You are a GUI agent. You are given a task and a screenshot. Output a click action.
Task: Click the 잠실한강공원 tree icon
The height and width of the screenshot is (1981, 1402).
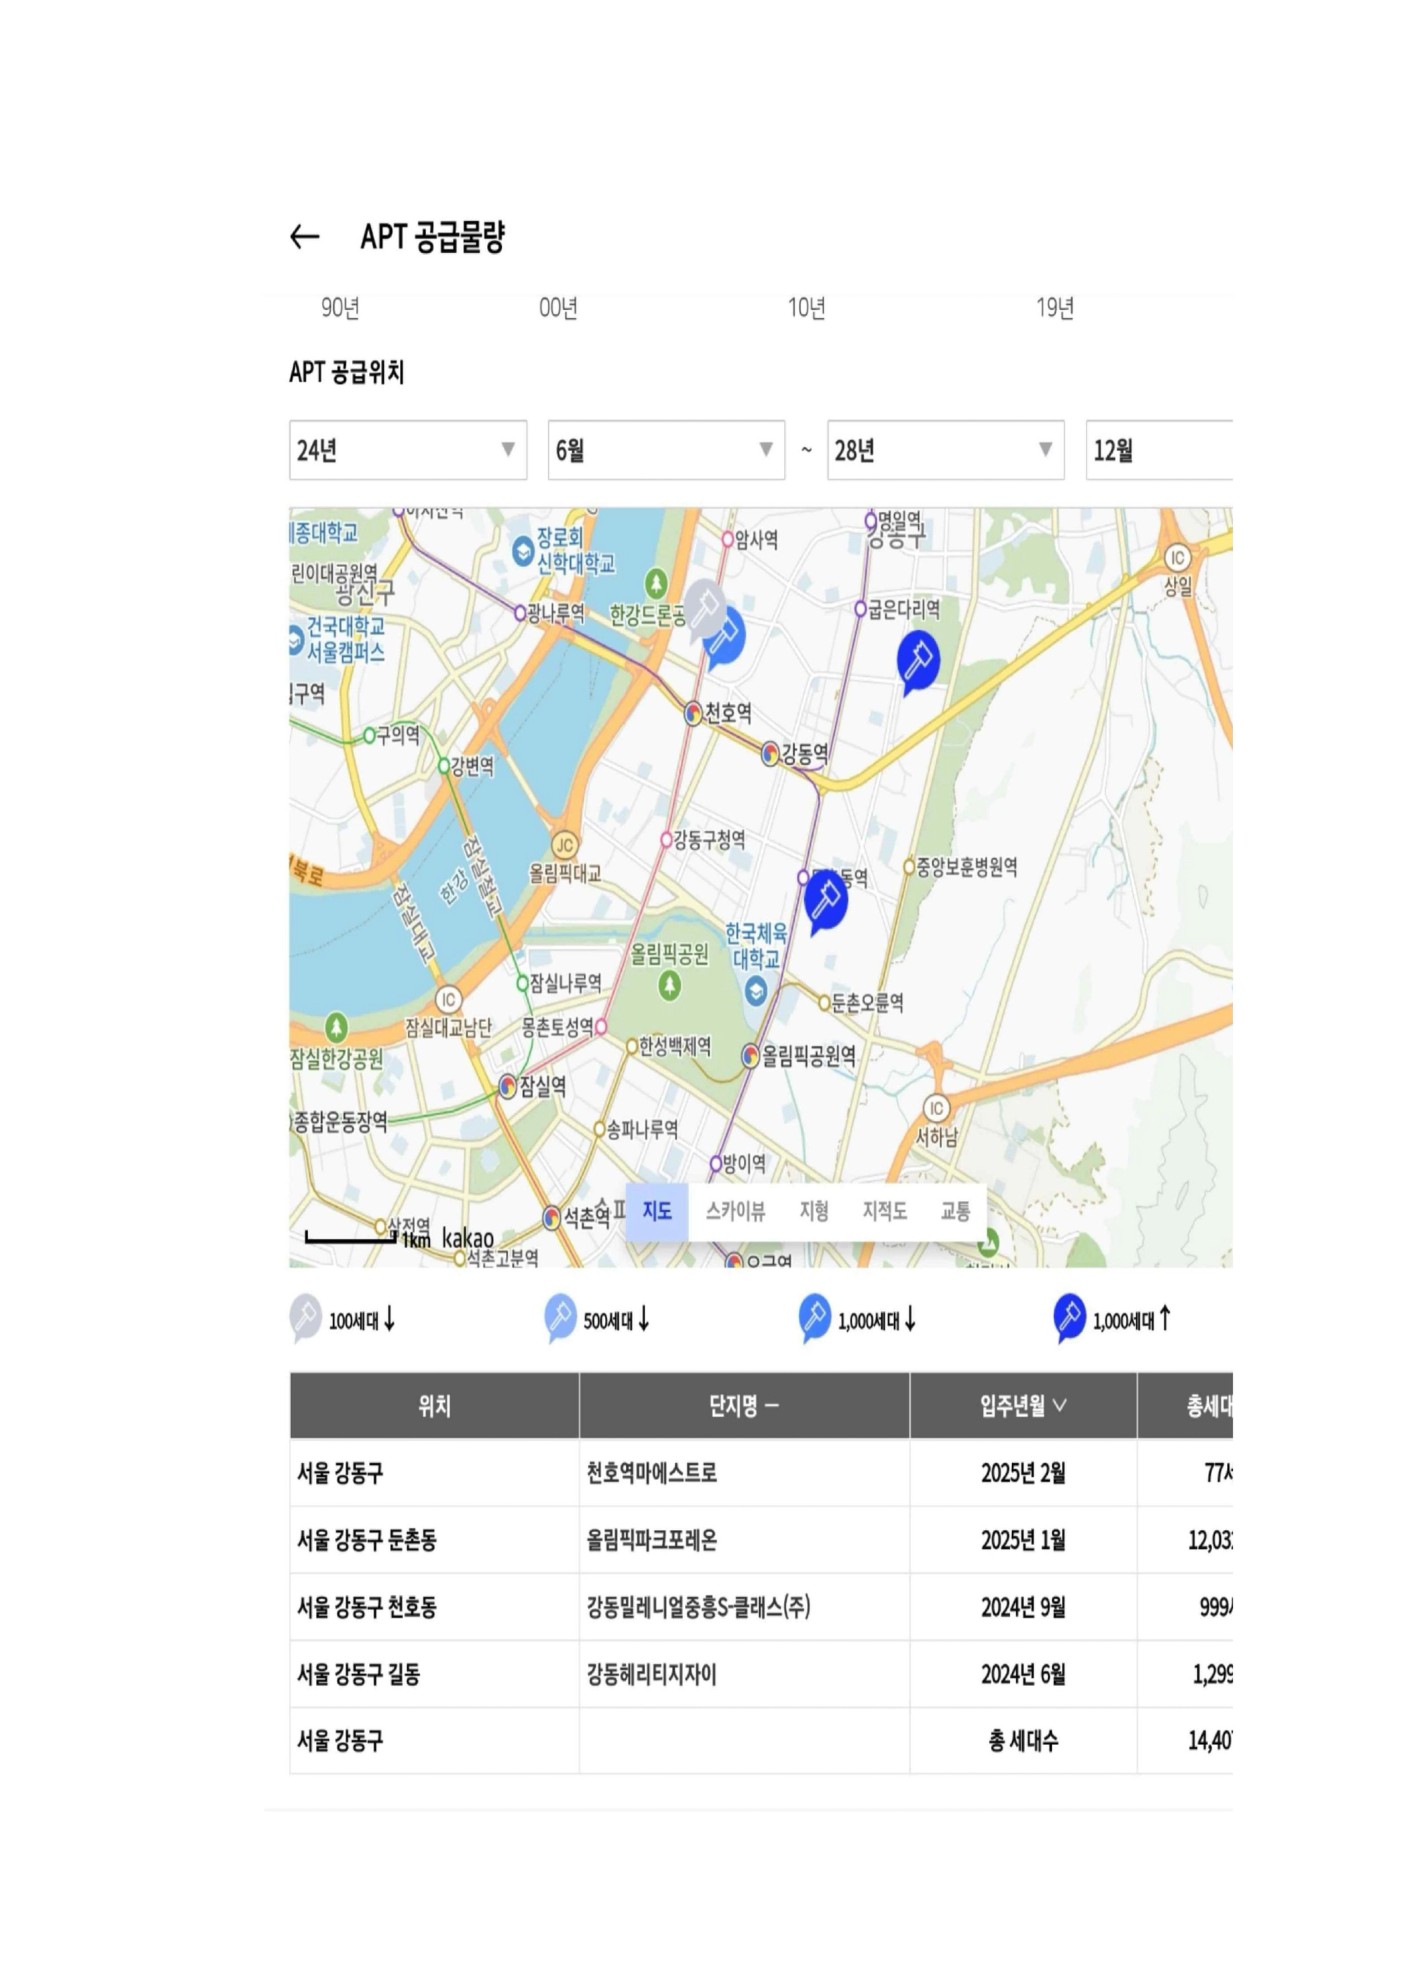point(336,1027)
